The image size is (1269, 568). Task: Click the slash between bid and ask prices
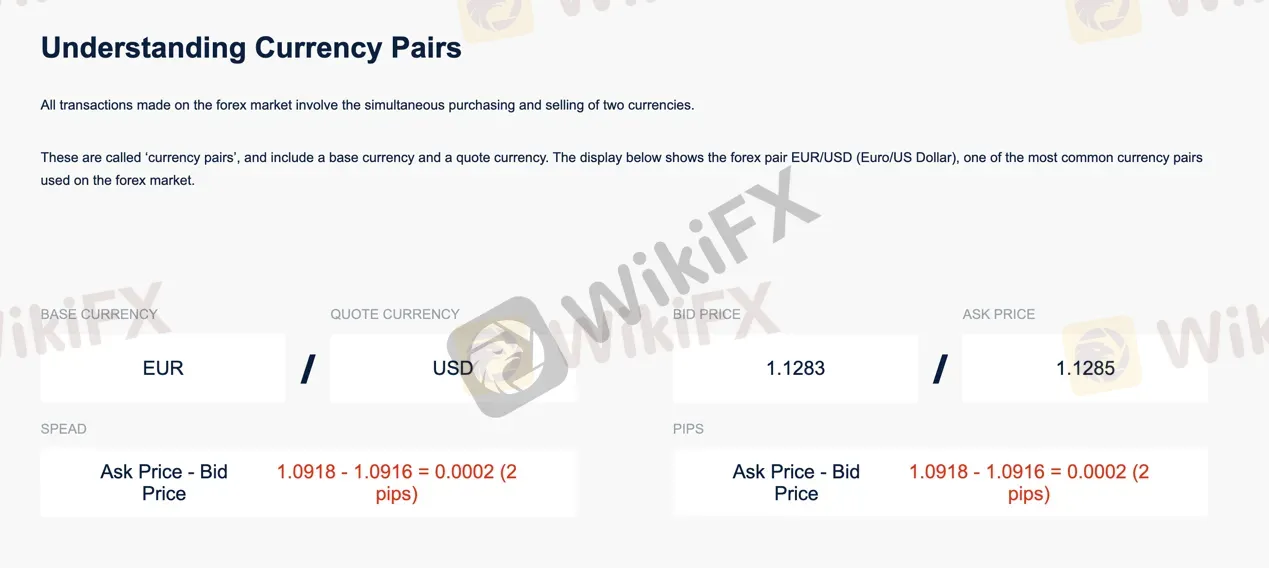[940, 369]
